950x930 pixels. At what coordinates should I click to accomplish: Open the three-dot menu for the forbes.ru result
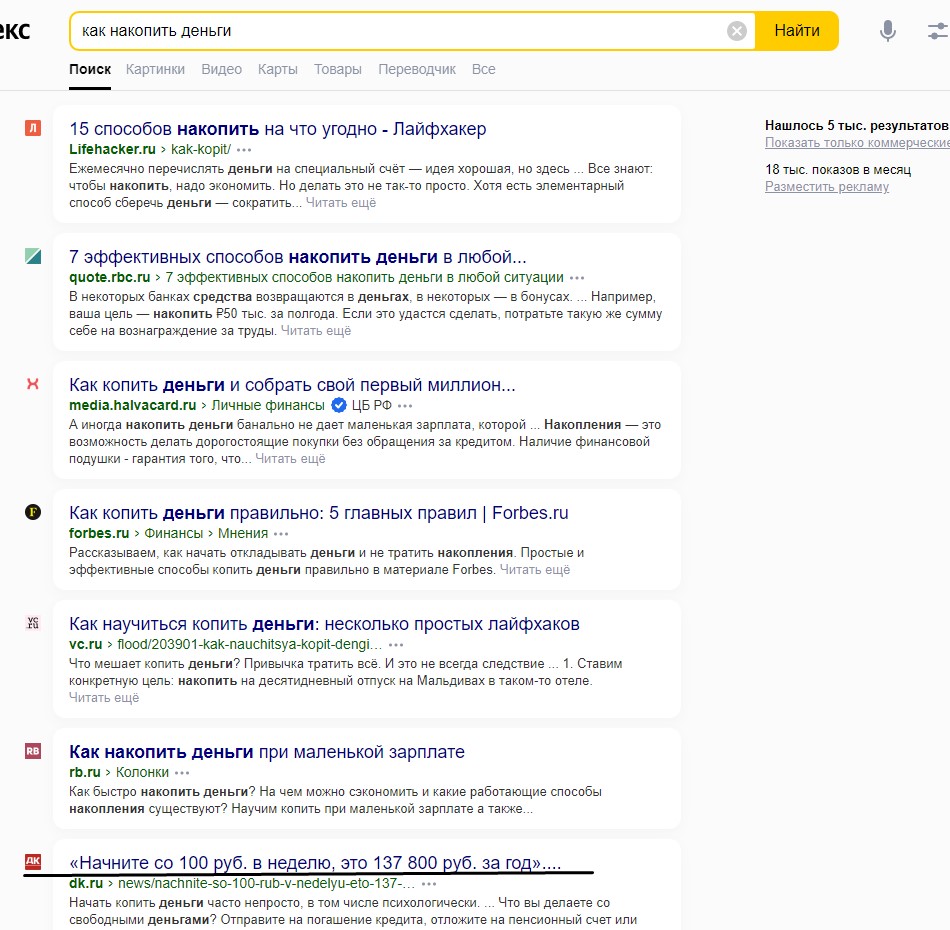[281, 534]
